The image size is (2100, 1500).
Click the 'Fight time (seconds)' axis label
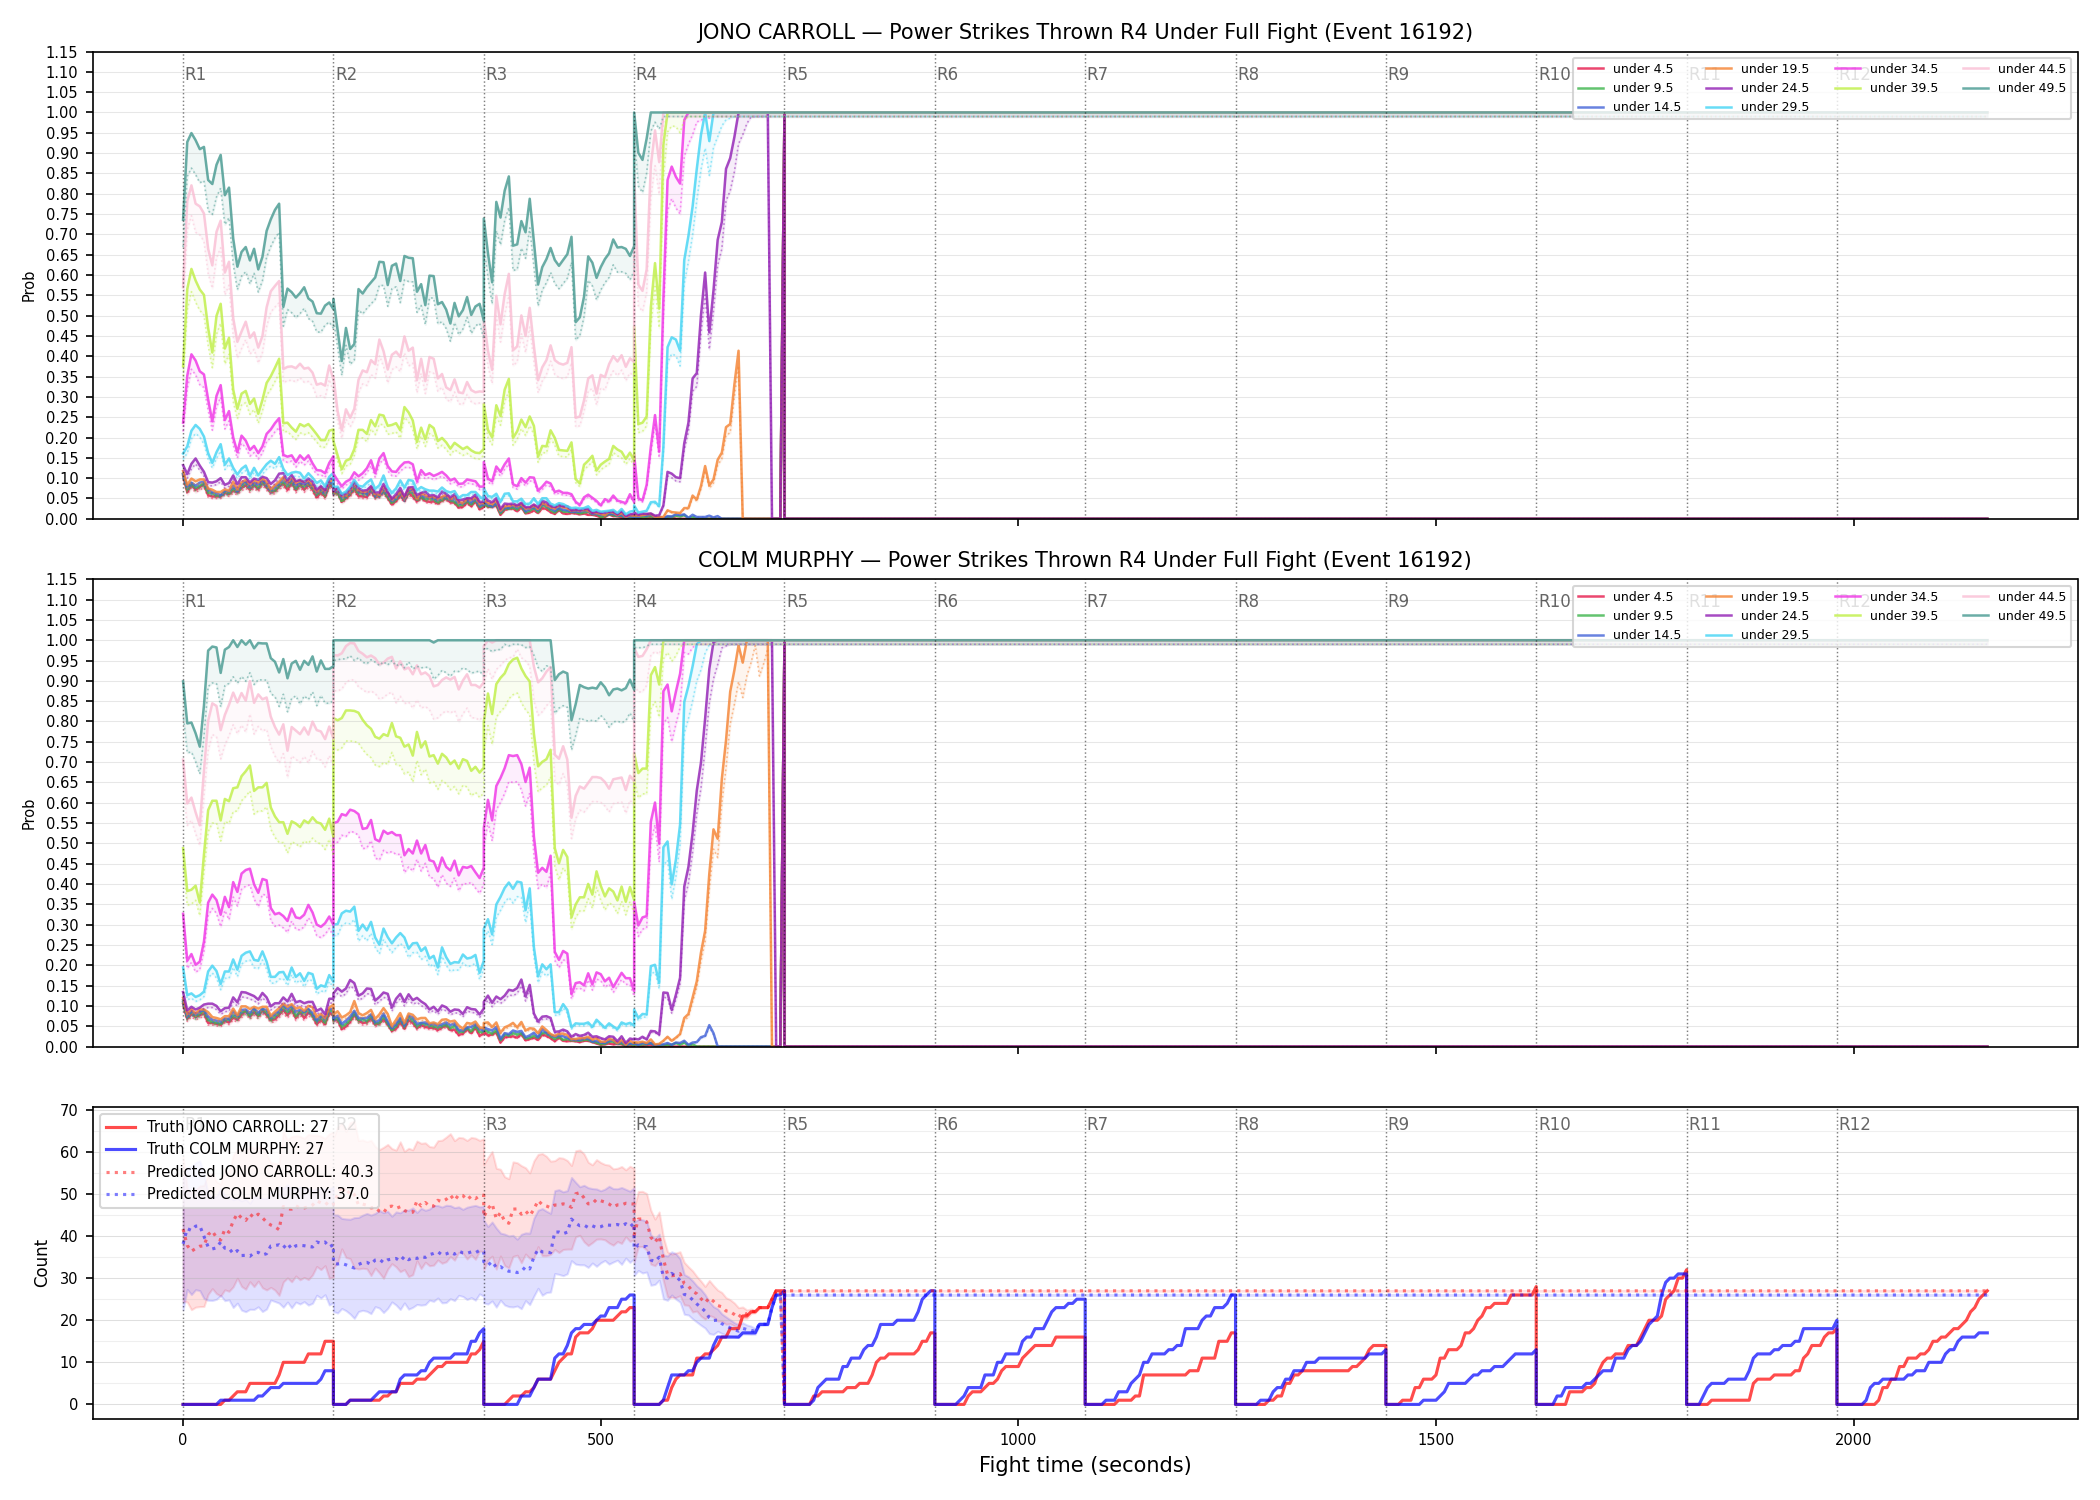click(x=1085, y=1465)
